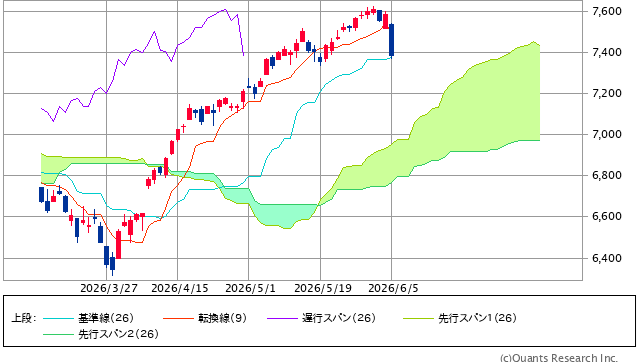Click the purple 遅行スパン legend line sample
This screenshot has height=362, width=638.
click(282, 318)
